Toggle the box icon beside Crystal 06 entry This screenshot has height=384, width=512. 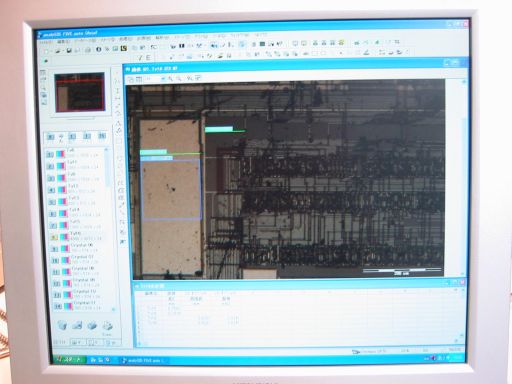55,249
